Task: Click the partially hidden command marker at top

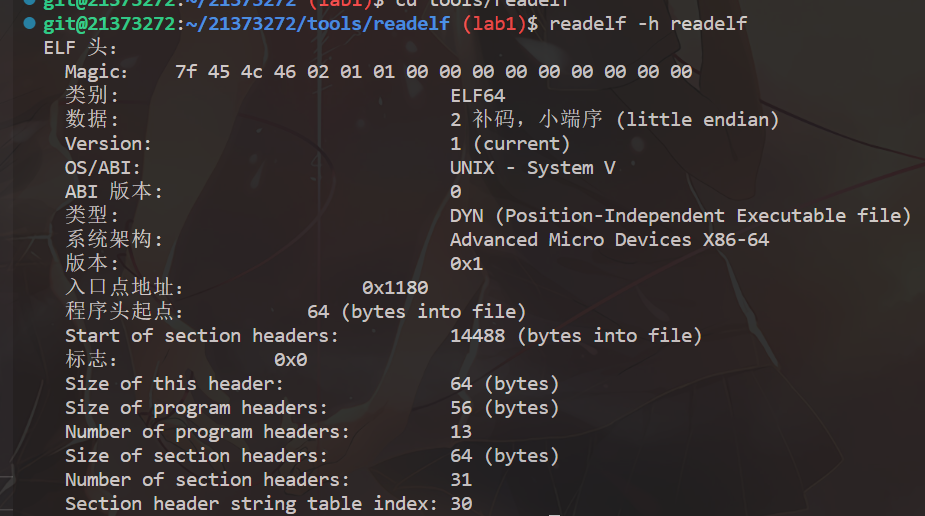Action: pyautogui.click(x=29, y=2)
